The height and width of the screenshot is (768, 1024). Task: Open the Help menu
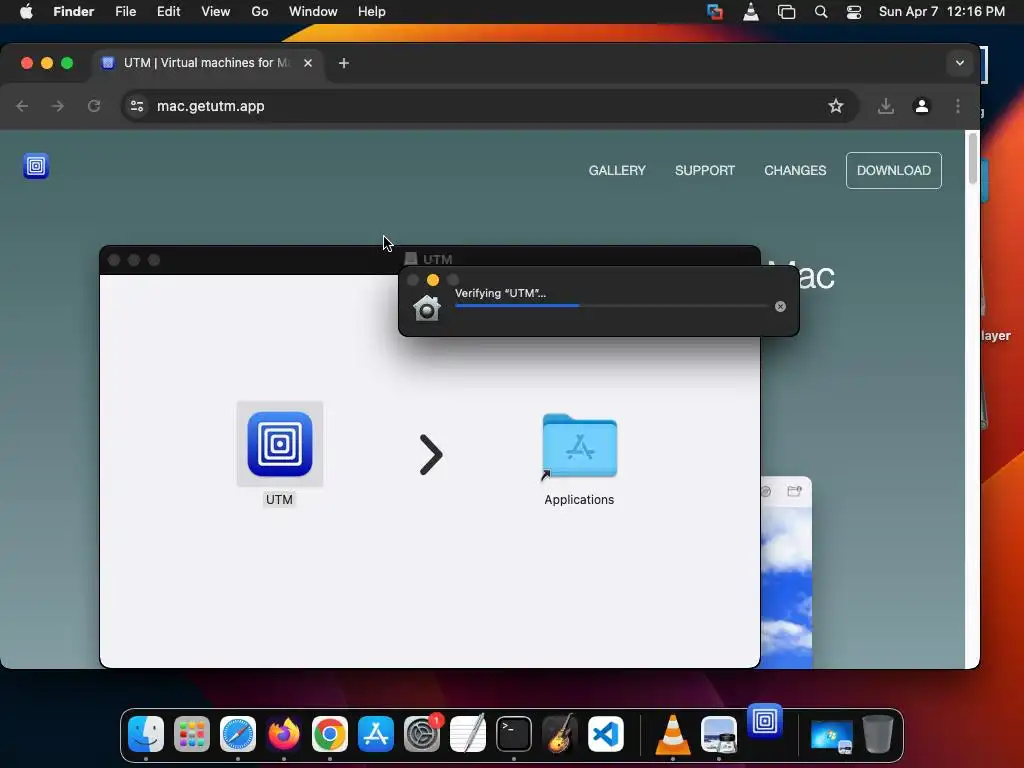point(372,12)
